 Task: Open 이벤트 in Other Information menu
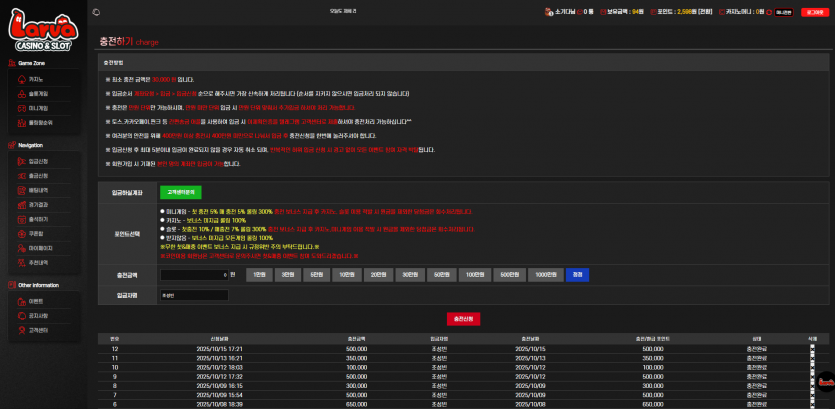click(x=36, y=301)
